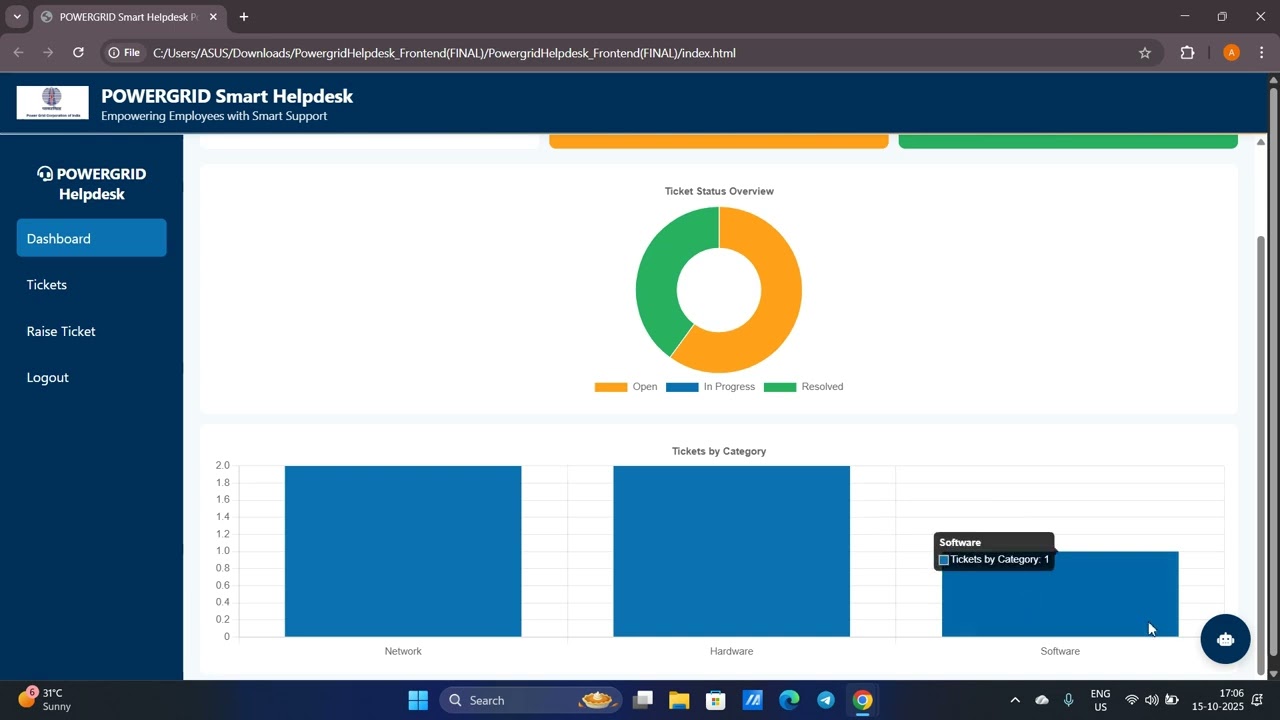Open Task View on taskbar
Screen dimensions: 1280x720
(x=643, y=700)
